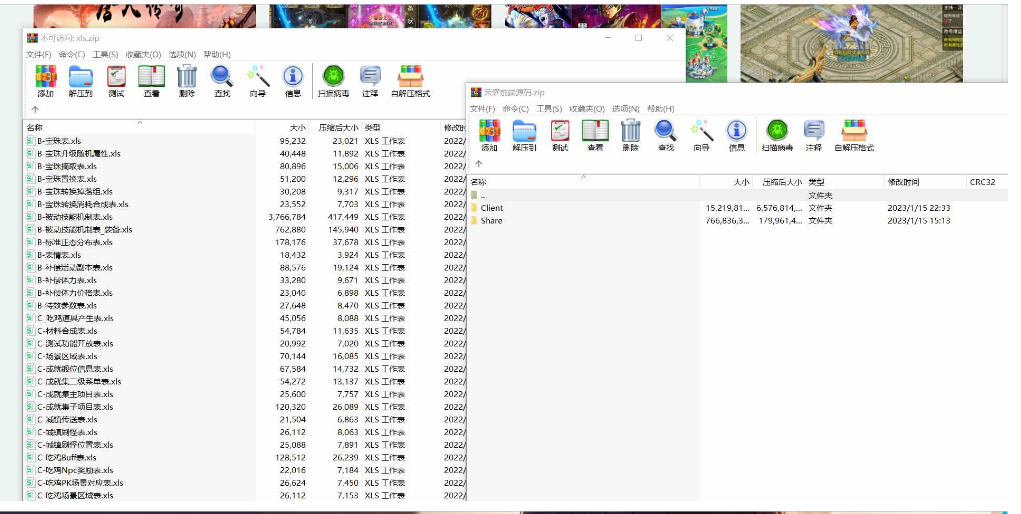
Task: Click Add icon in xls.zip window toolbar
Action: (x=45, y=81)
